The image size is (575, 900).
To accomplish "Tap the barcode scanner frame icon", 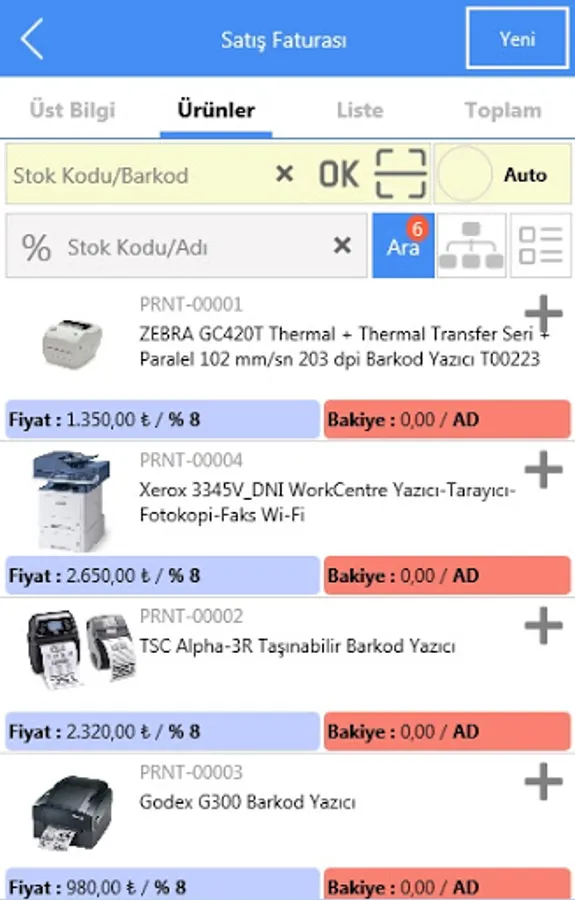I will (401, 173).
